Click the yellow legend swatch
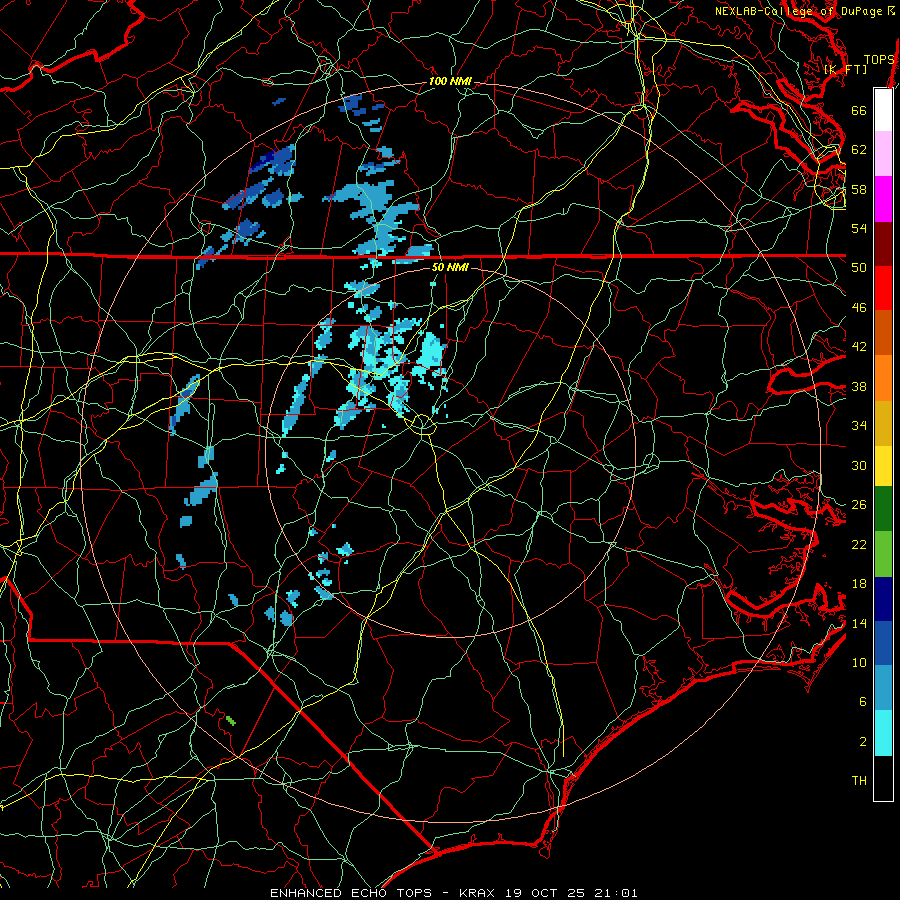900x900 pixels. [x=883, y=466]
